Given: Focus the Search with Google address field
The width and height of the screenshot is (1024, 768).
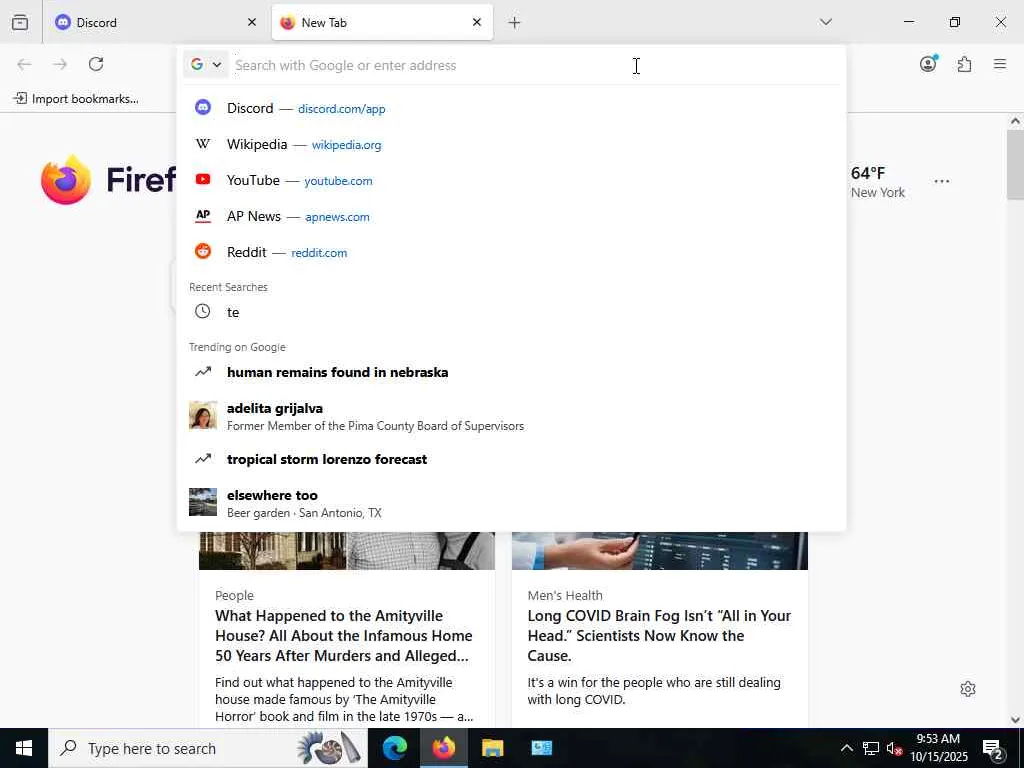Looking at the screenshot, I should pos(536,65).
